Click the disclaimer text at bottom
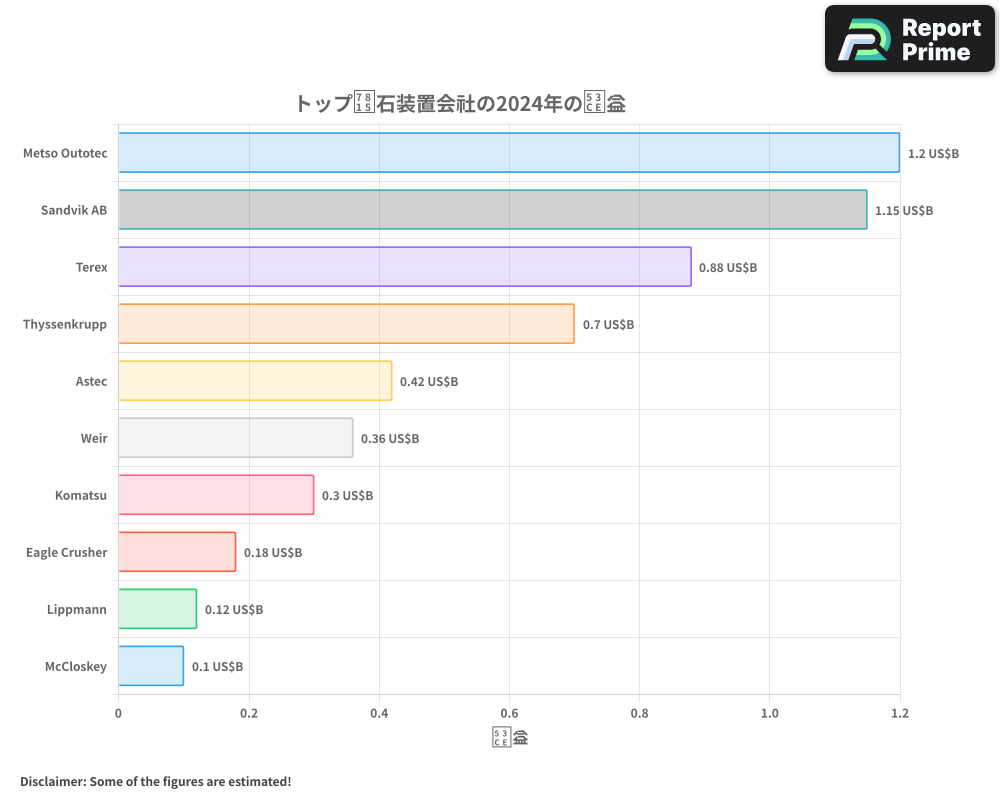The height and width of the screenshot is (800, 1000). (x=153, y=781)
